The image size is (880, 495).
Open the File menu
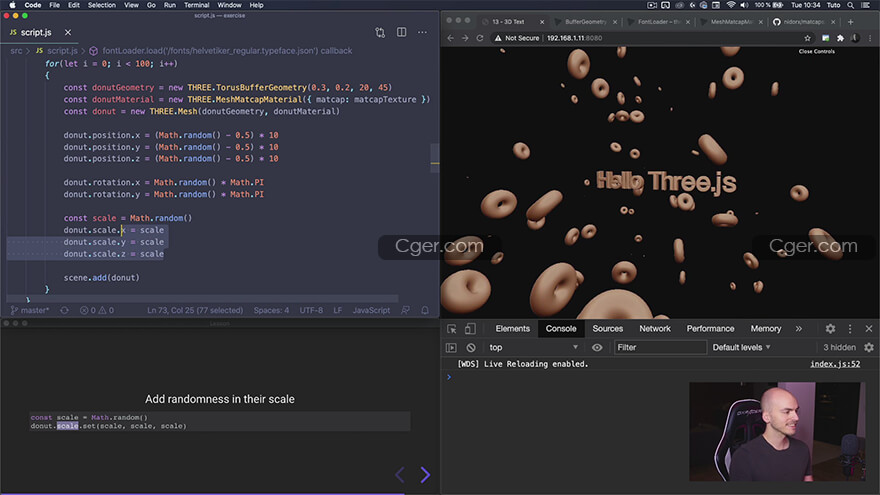pos(54,5)
